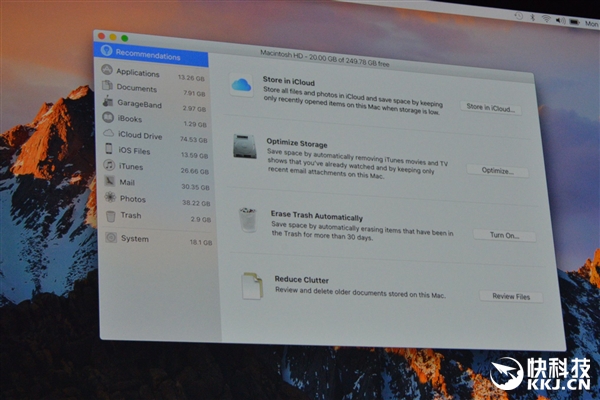Viewport: 600px width, 400px height.
Task: Click the 7.91 GB Documents size
Action: click(x=194, y=93)
